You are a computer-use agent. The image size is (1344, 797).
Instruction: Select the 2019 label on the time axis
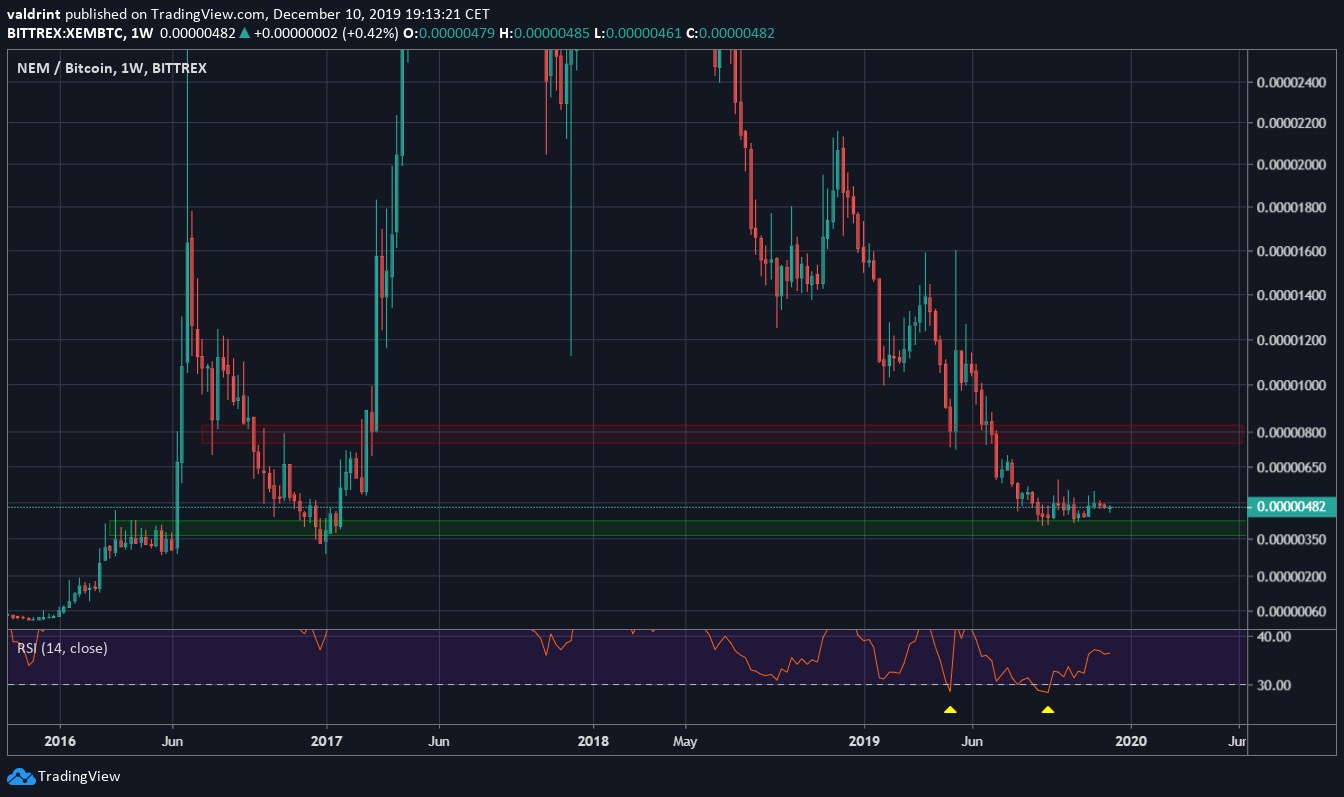864,742
